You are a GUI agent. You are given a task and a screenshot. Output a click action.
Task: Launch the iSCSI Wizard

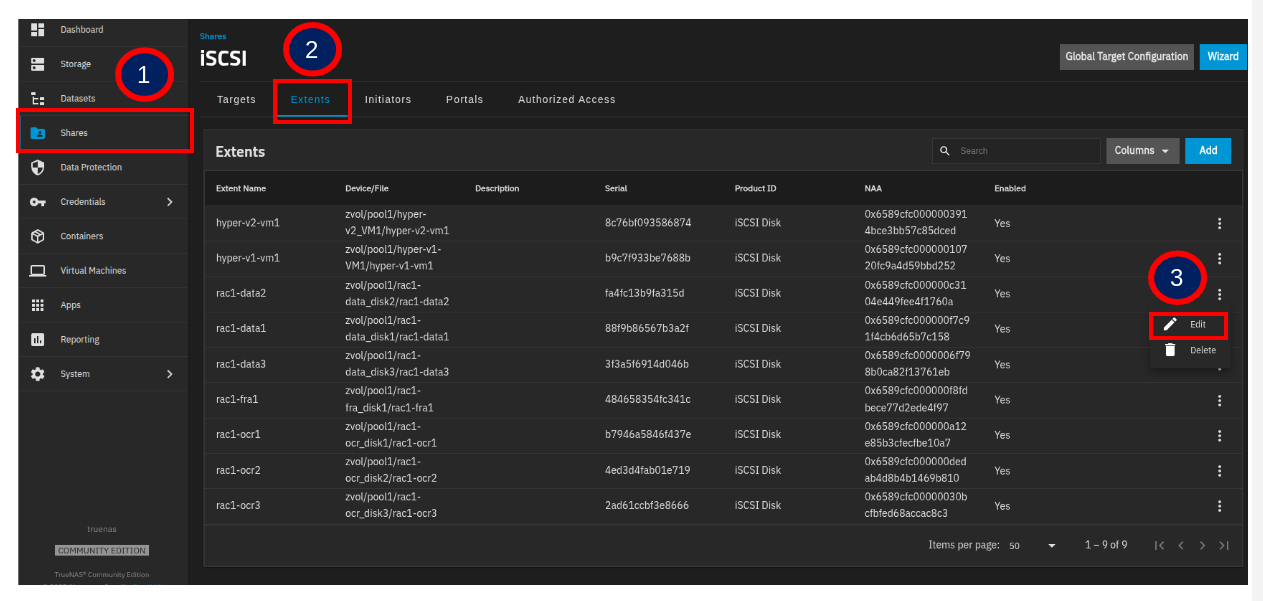click(x=1222, y=57)
